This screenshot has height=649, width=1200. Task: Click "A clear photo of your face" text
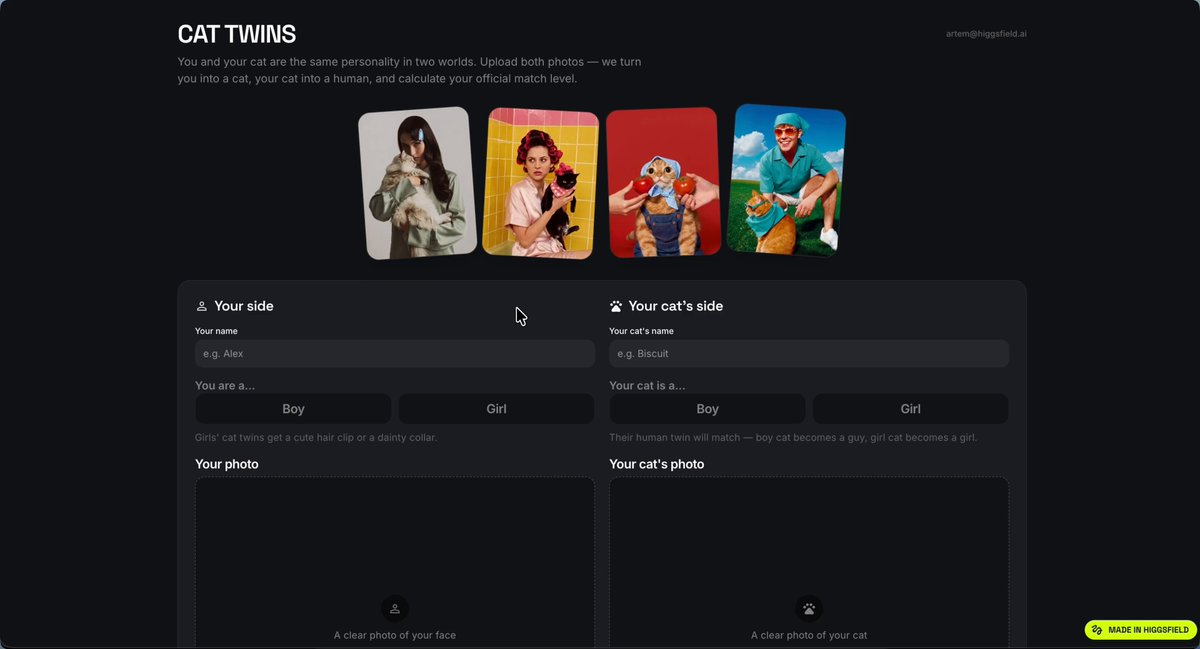point(395,635)
